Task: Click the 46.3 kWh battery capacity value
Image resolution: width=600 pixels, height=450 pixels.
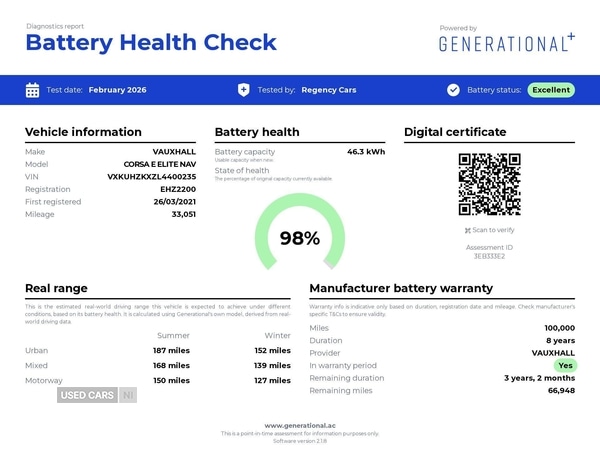Action: coord(365,152)
